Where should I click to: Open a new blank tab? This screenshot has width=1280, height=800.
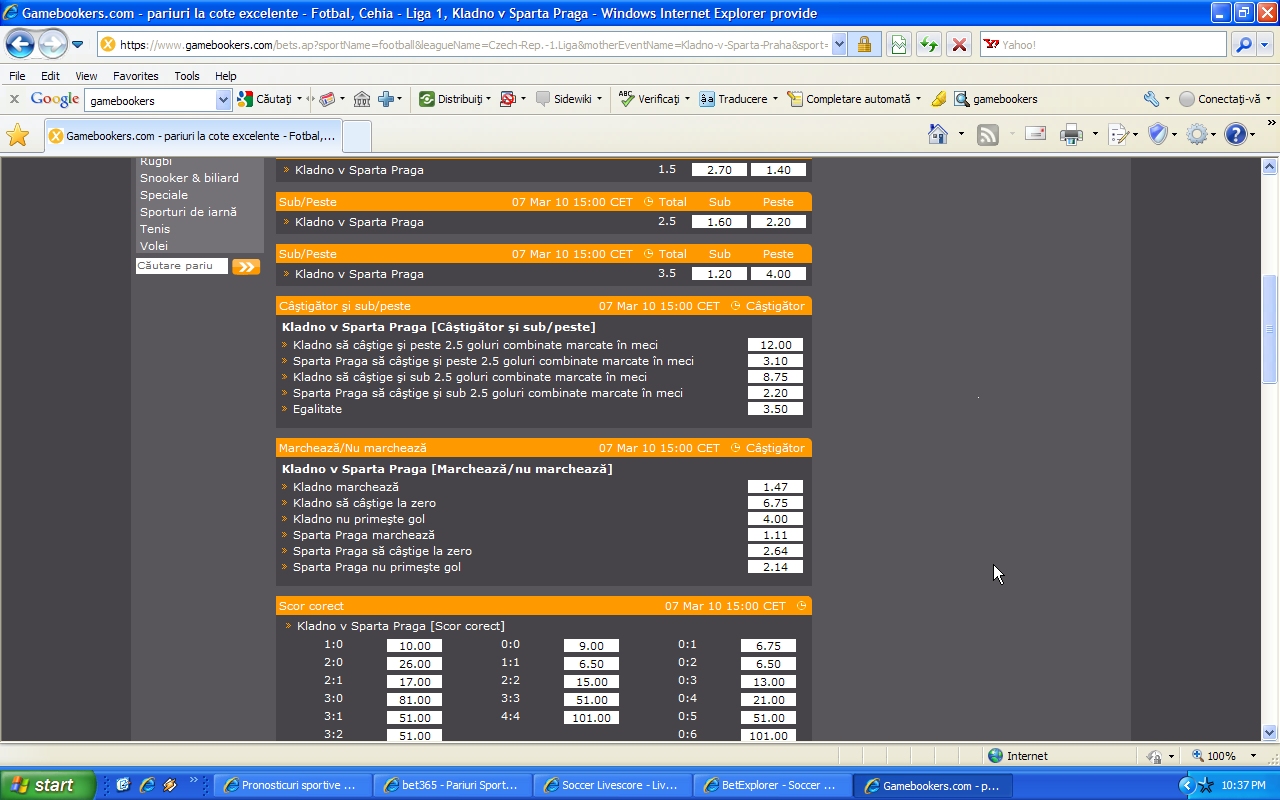click(357, 136)
